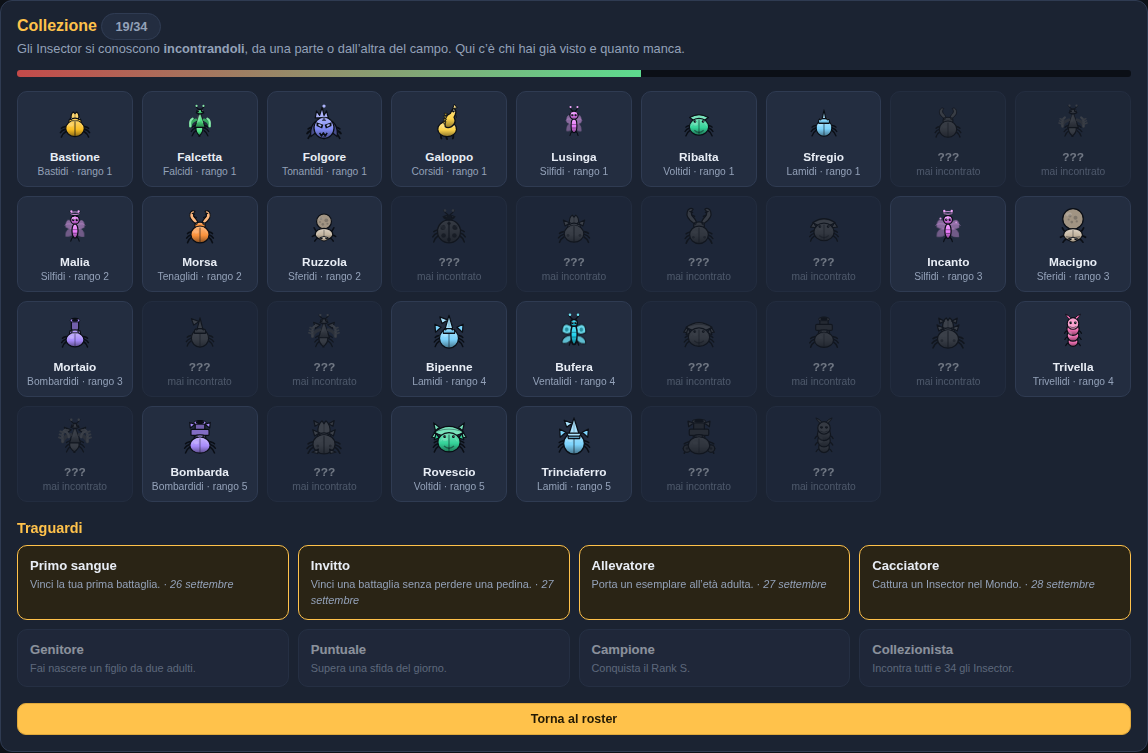
Task: Click the green Falcetta mantis icon
Action: [199, 122]
